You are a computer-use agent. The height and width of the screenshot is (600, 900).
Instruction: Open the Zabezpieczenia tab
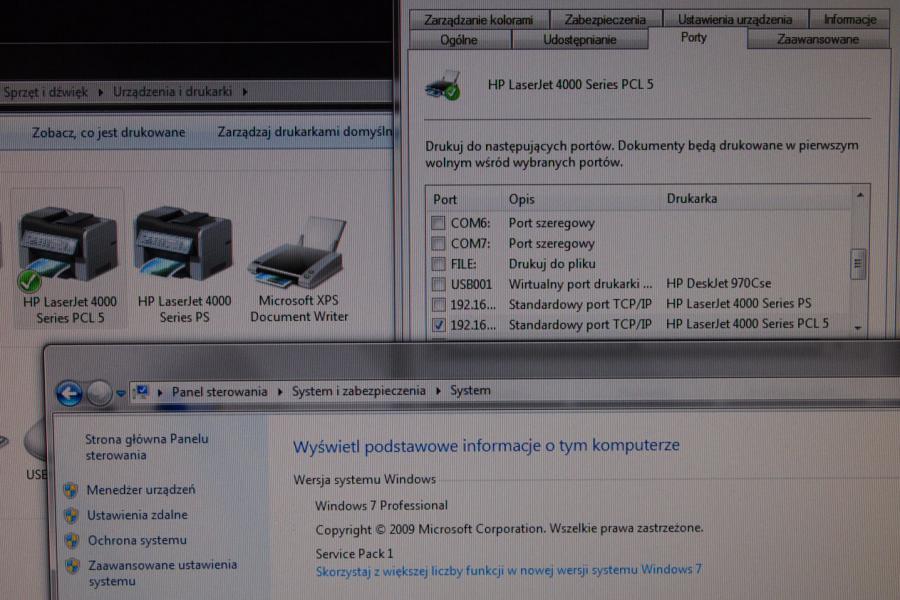(x=605, y=20)
